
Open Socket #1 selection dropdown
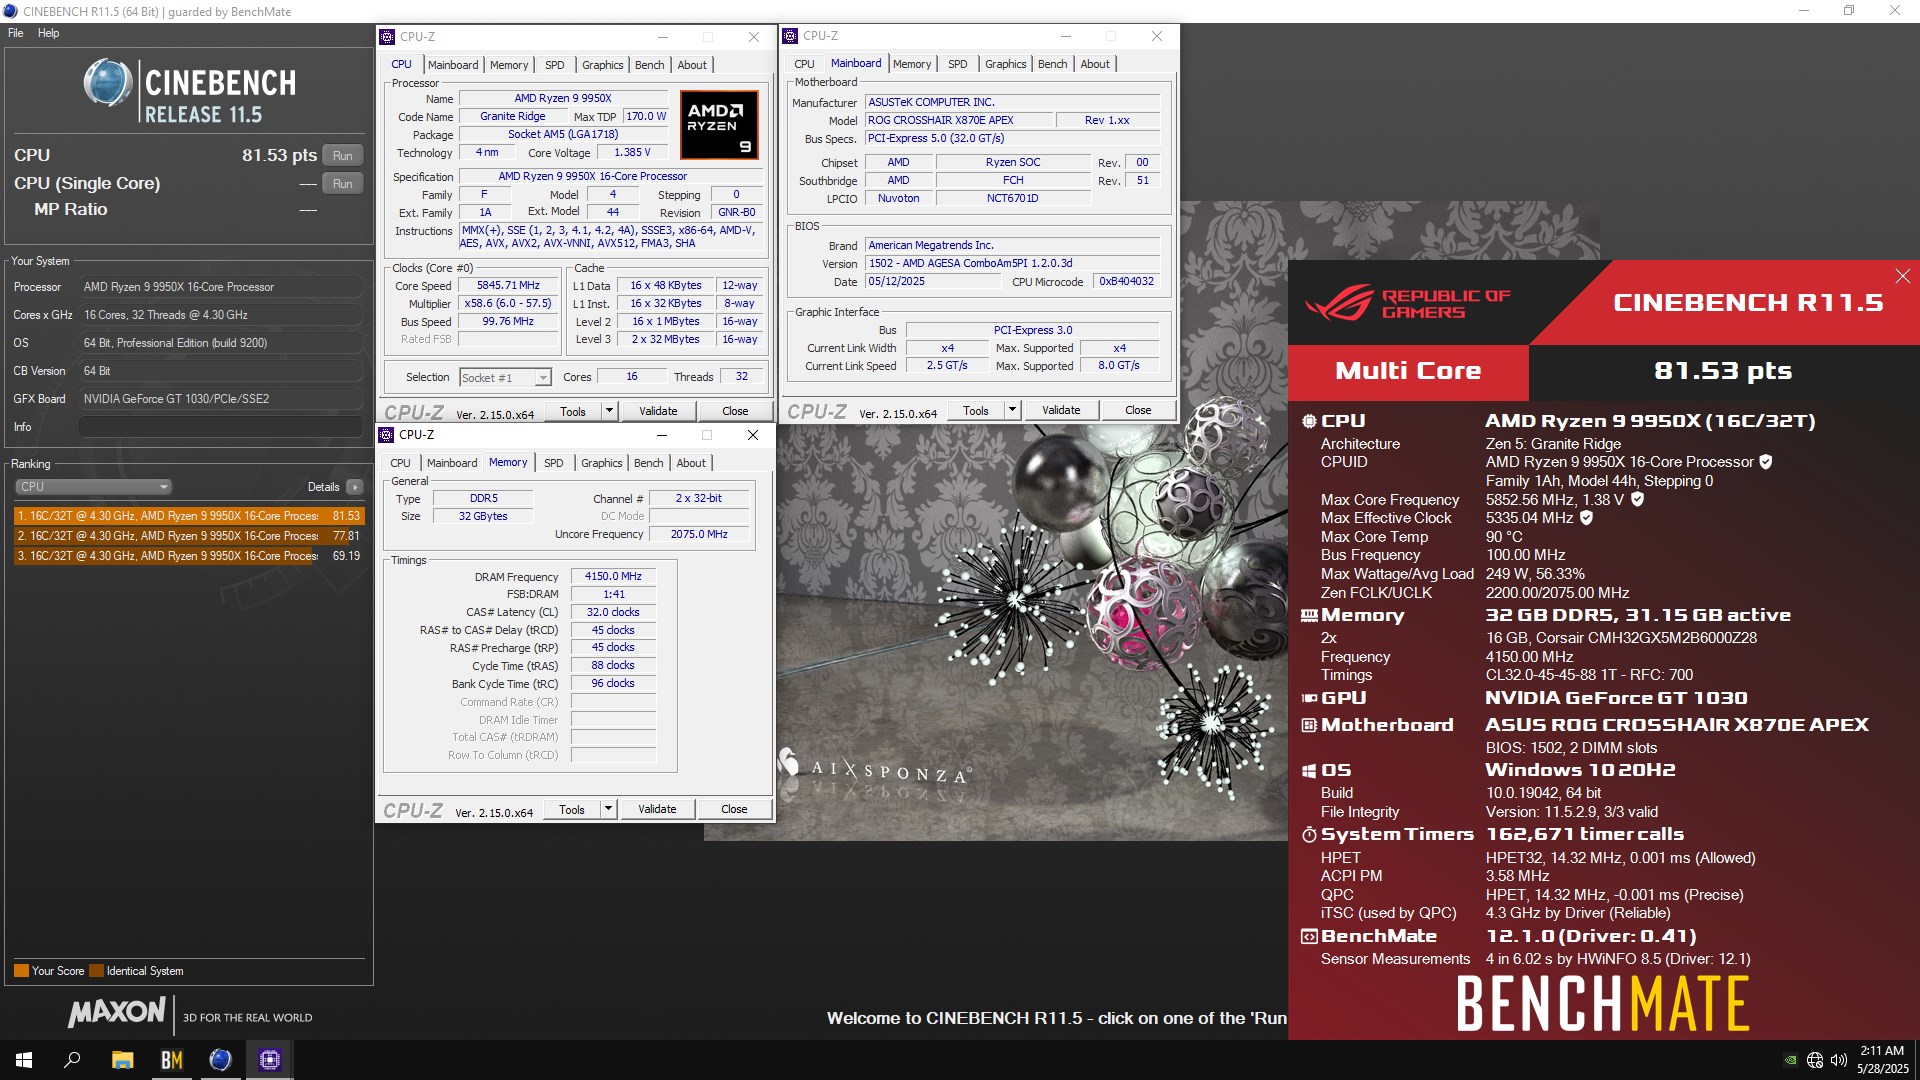click(x=505, y=378)
